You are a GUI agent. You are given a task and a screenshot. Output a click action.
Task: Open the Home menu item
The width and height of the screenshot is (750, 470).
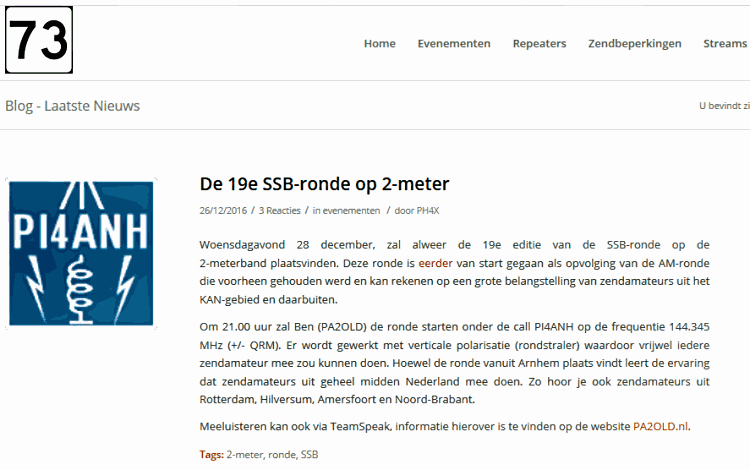[x=380, y=44]
